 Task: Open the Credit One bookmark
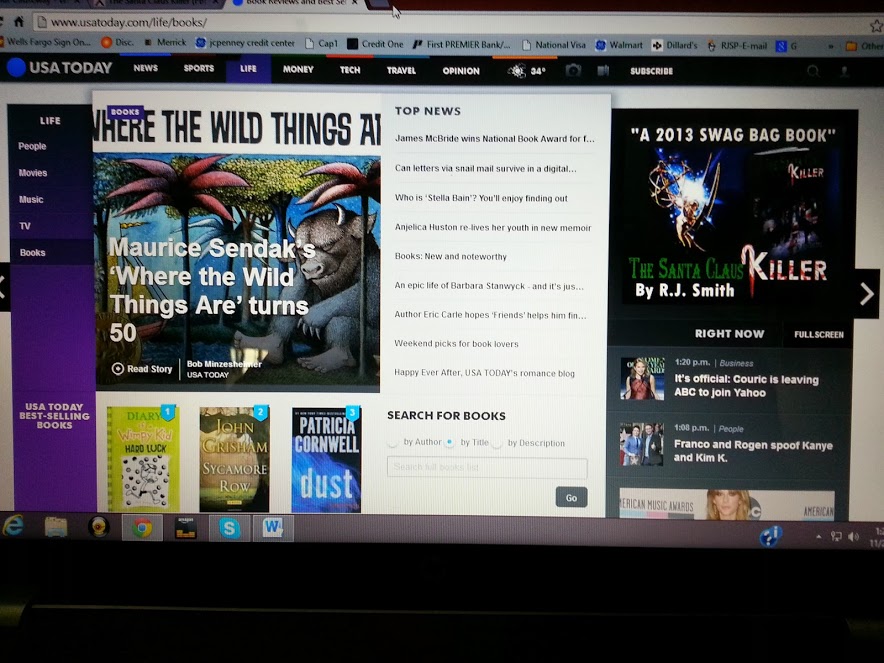[375, 44]
